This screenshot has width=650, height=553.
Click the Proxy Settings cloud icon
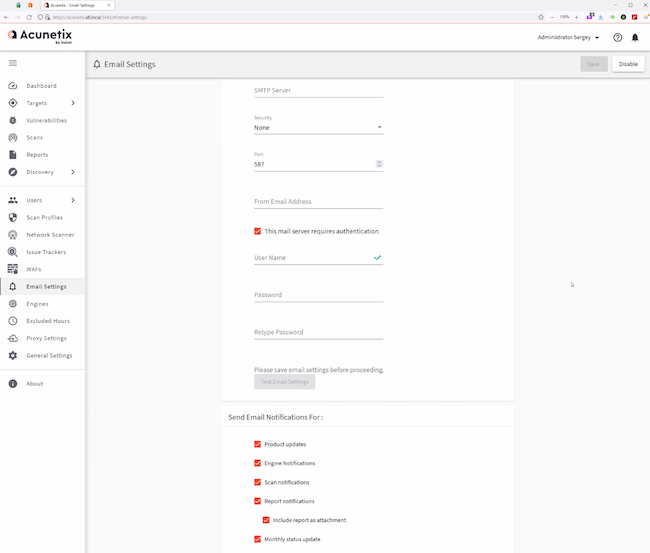[x=13, y=338]
